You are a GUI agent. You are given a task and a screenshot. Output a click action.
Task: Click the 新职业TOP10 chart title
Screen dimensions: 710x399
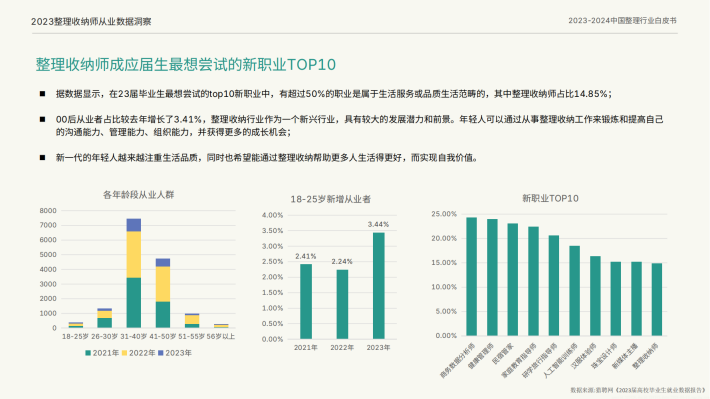[550, 198]
